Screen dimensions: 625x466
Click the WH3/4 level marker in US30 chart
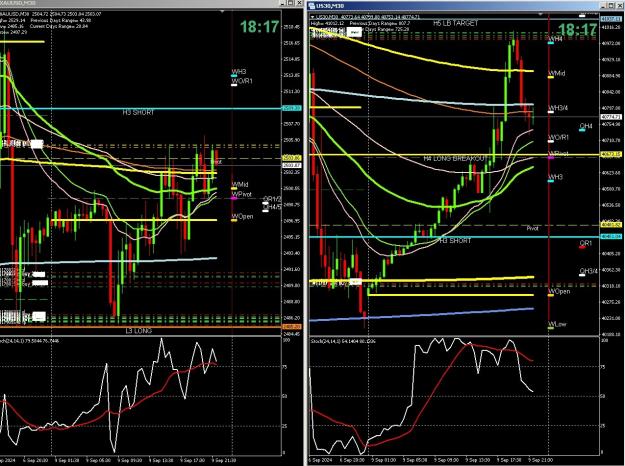tap(558, 108)
